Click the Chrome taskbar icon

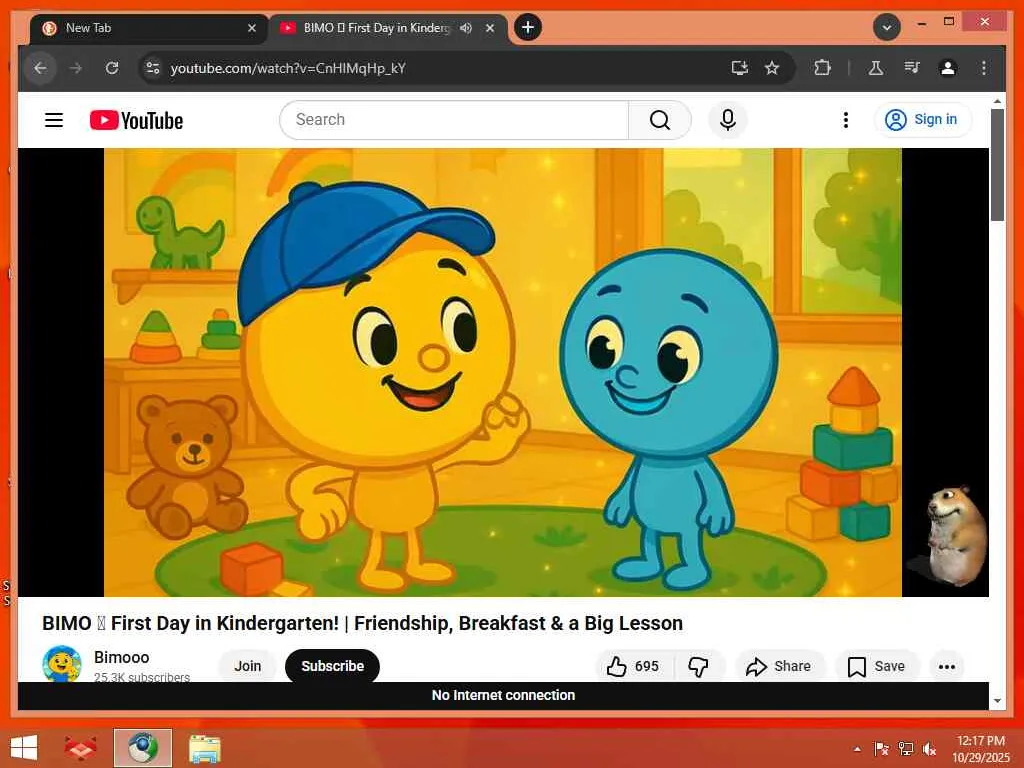pos(142,748)
